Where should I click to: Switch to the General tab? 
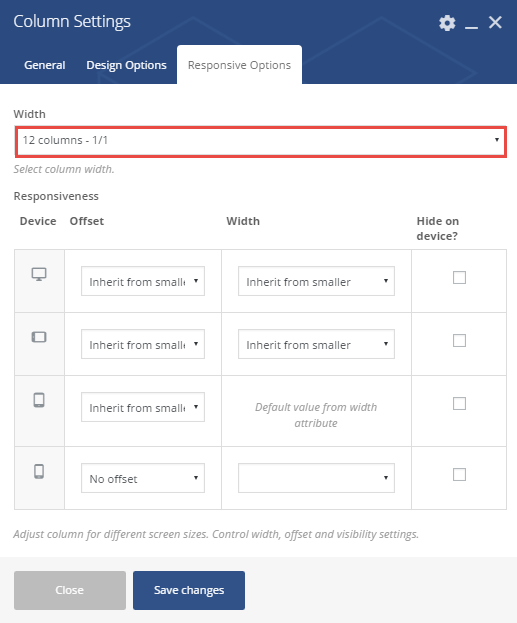45,65
